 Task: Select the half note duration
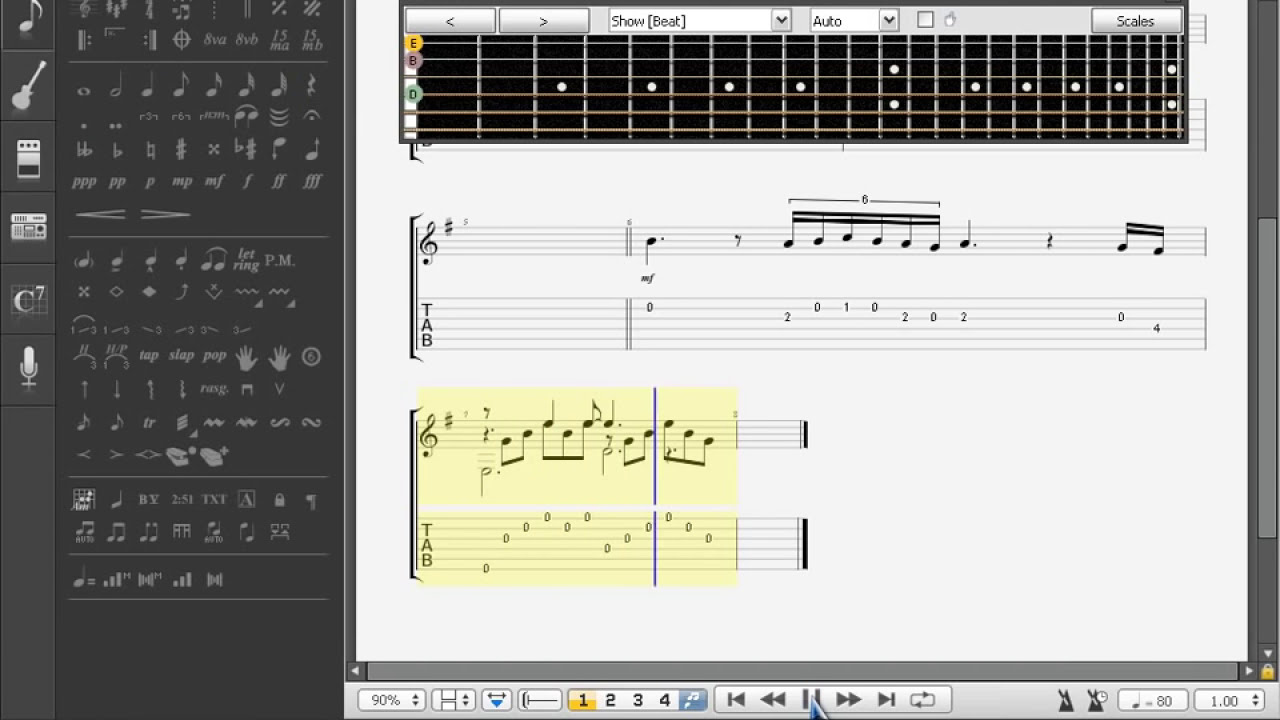[116, 87]
